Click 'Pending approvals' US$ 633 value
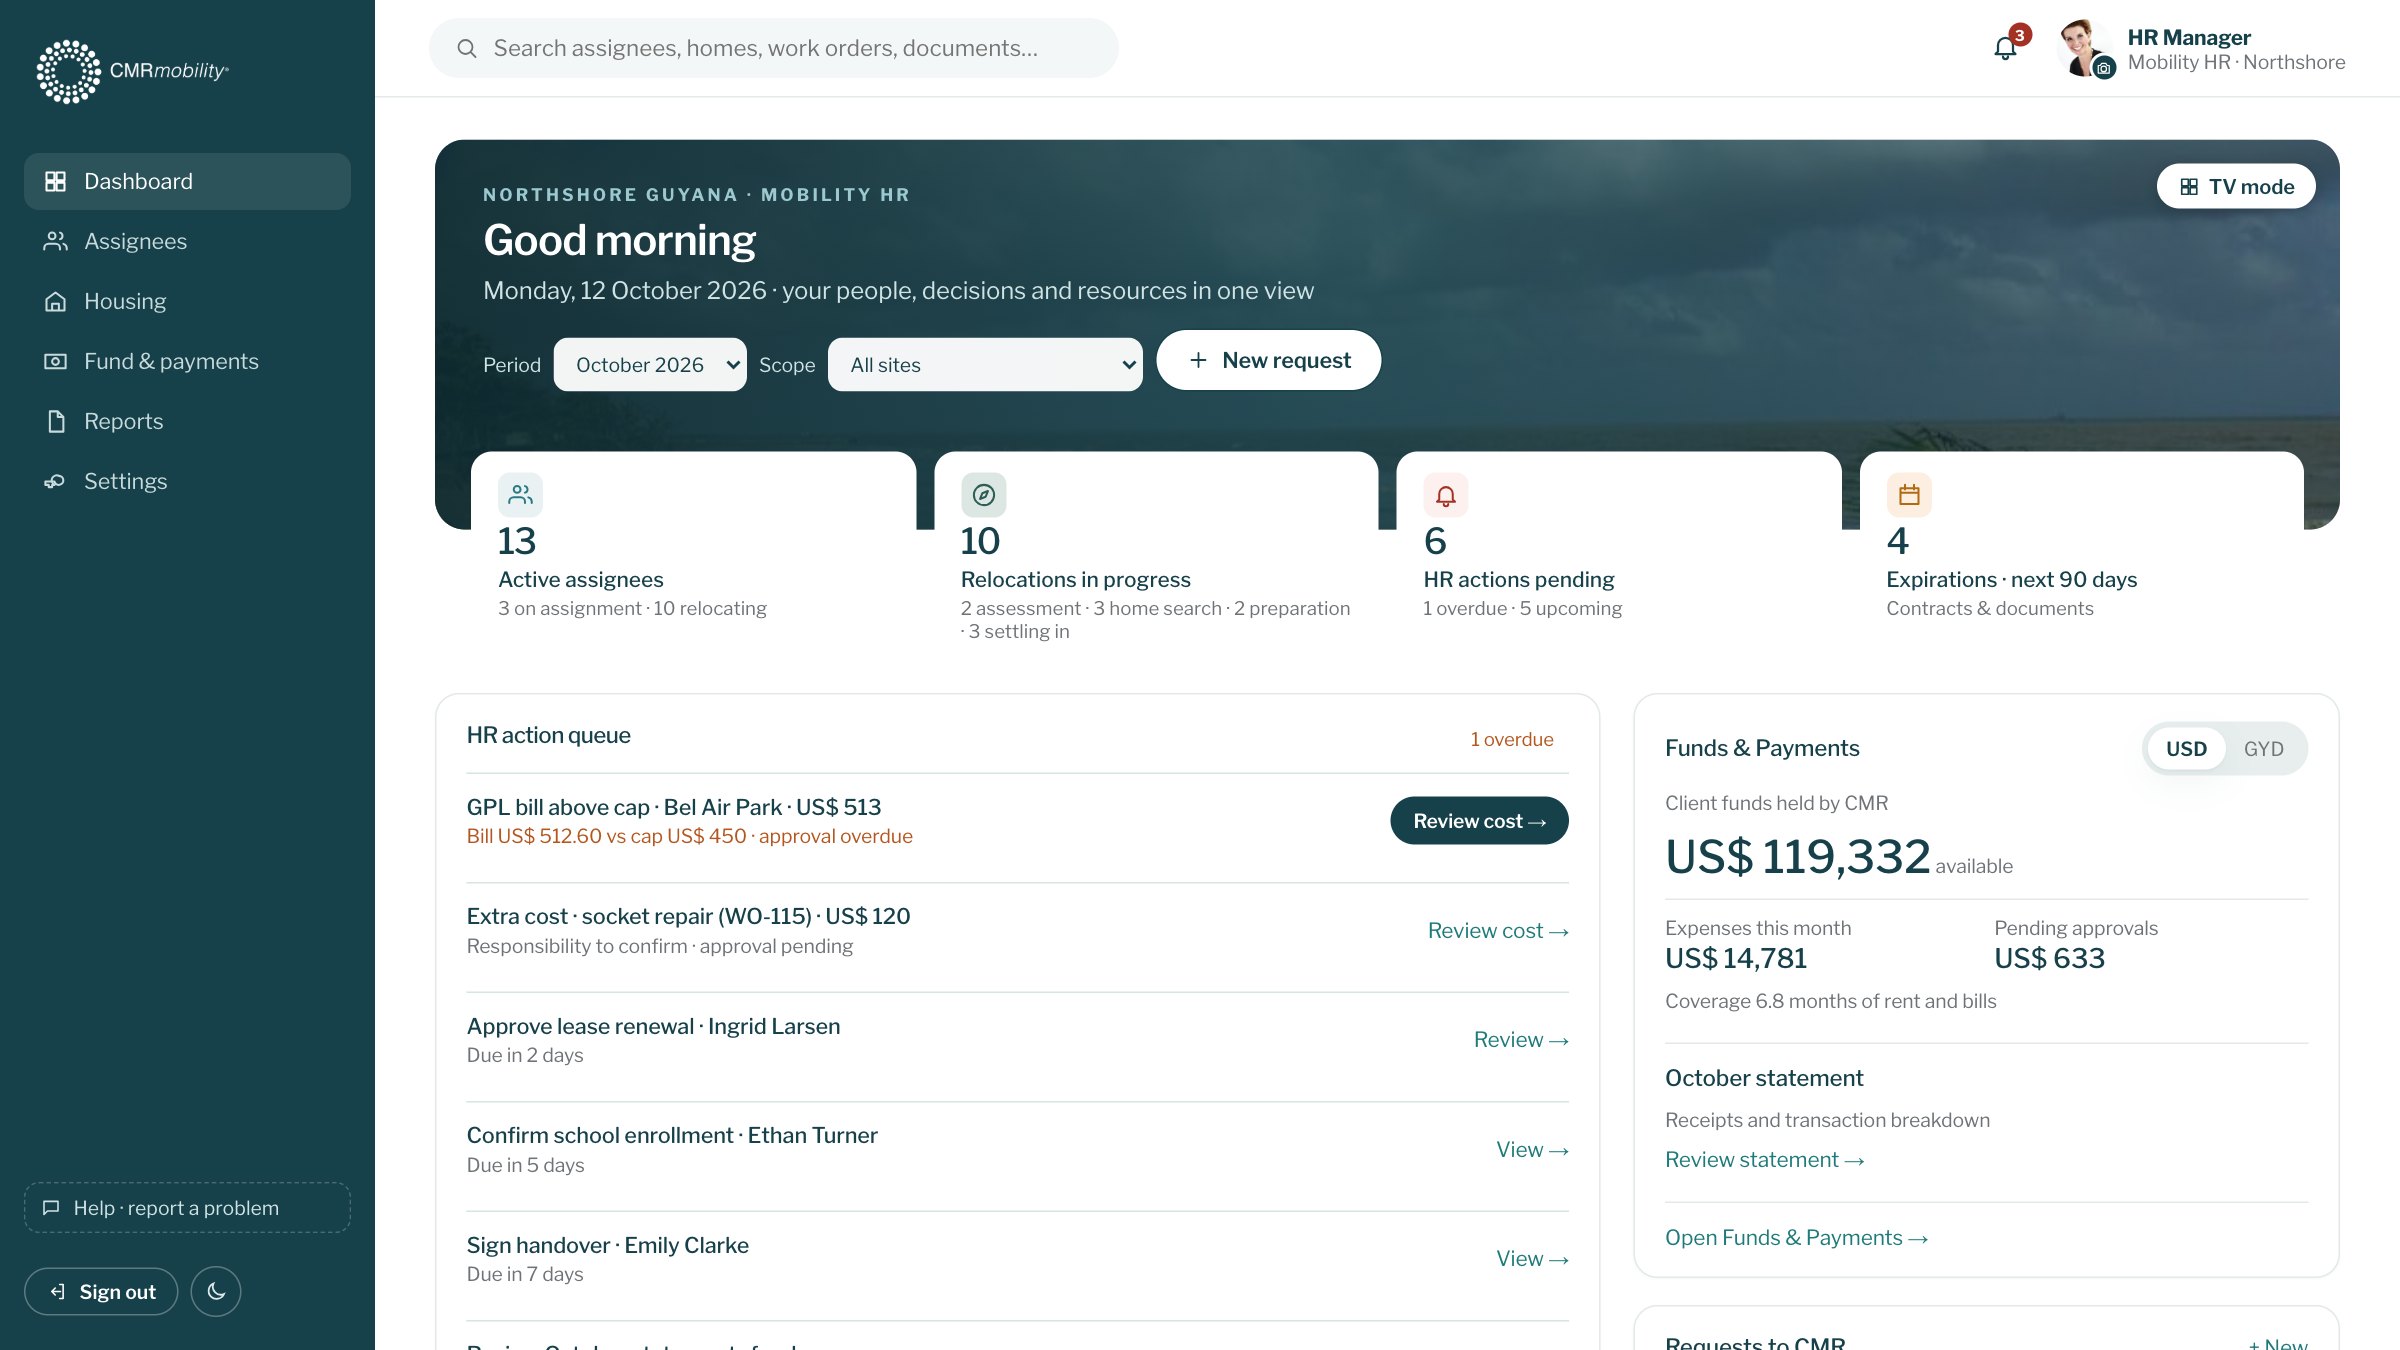 click(x=2049, y=958)
